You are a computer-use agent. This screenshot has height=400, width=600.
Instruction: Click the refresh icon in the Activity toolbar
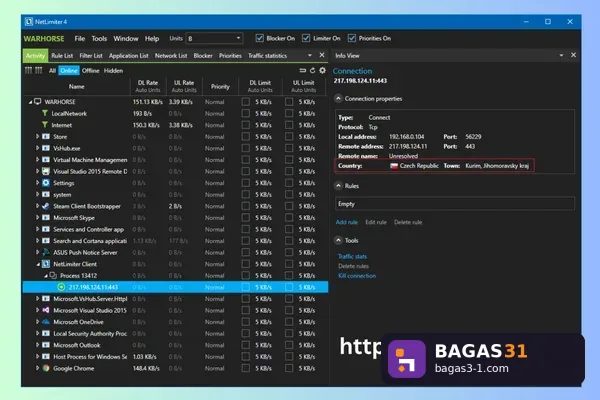[x=313, y=70]
